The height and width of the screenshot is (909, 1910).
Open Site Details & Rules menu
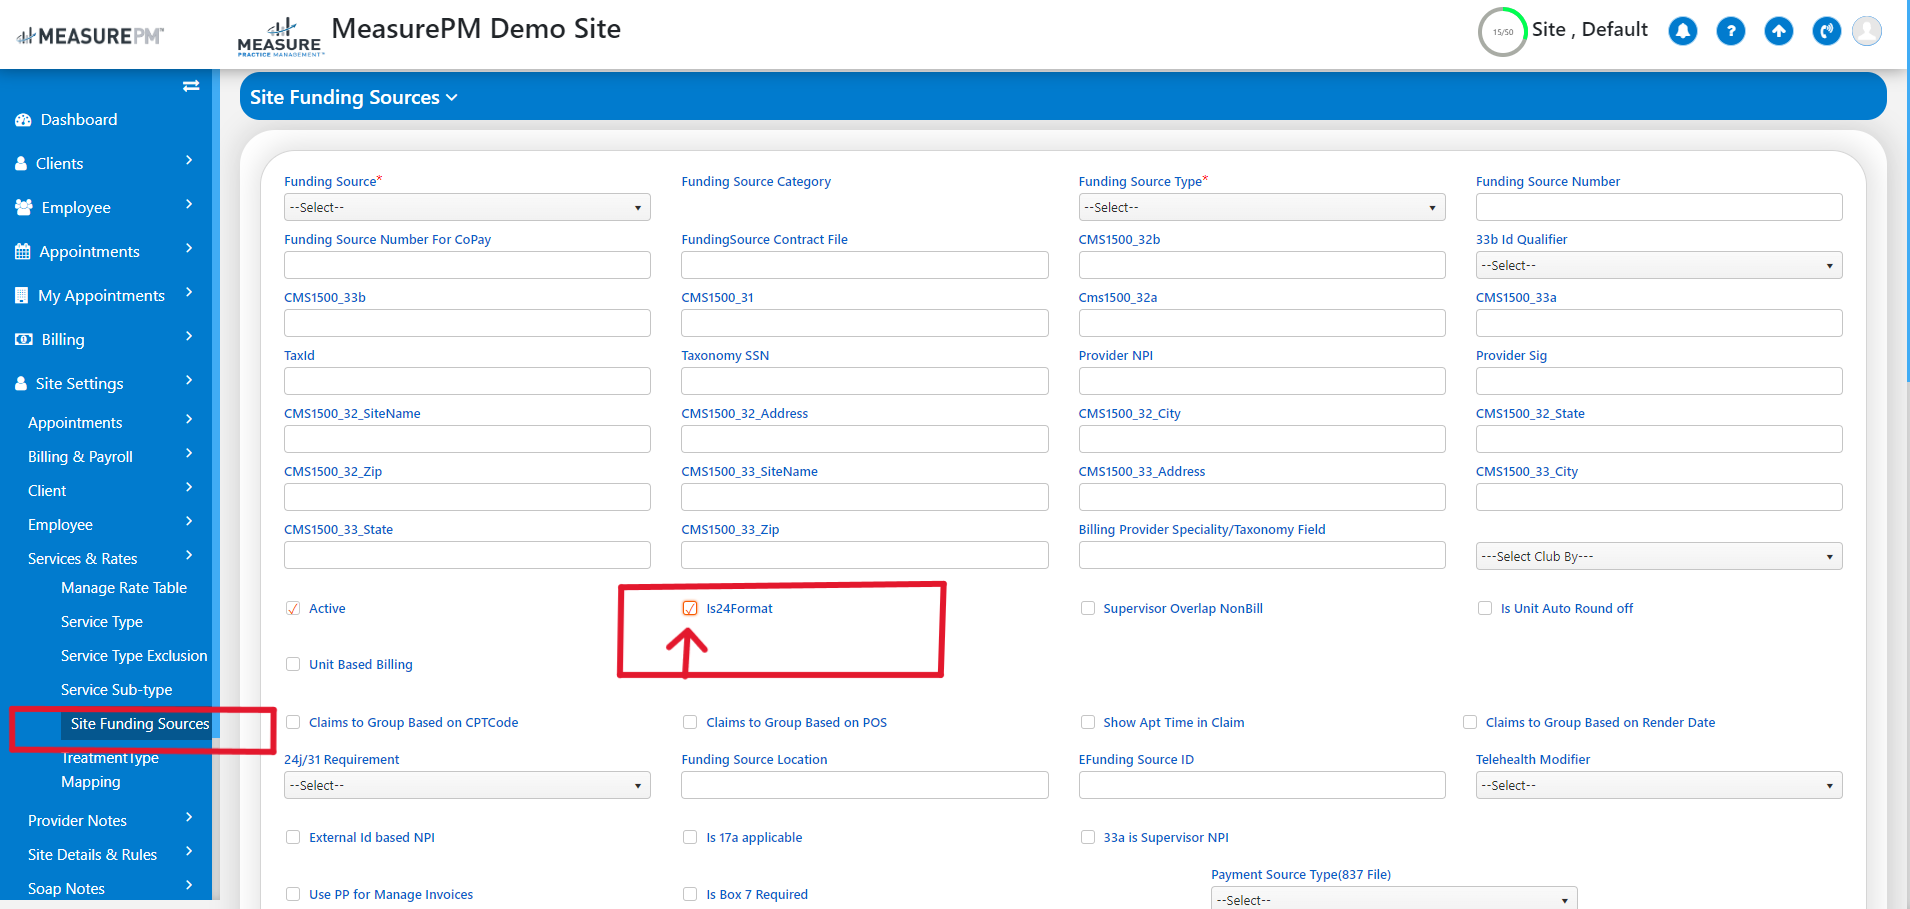click(92, 855)
